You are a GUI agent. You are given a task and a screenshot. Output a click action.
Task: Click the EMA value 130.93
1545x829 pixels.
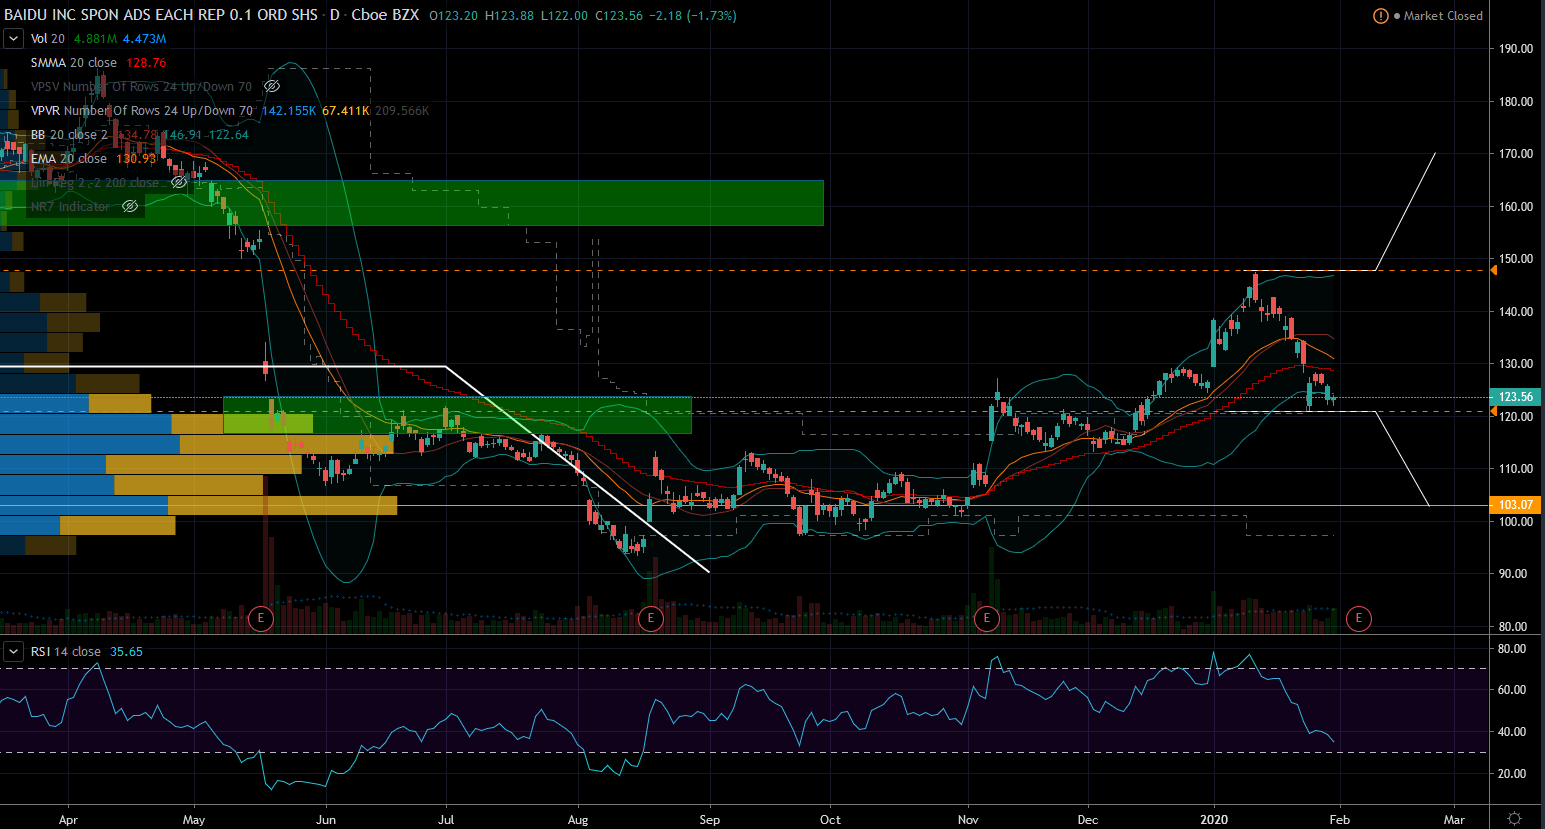click(136, 159)
